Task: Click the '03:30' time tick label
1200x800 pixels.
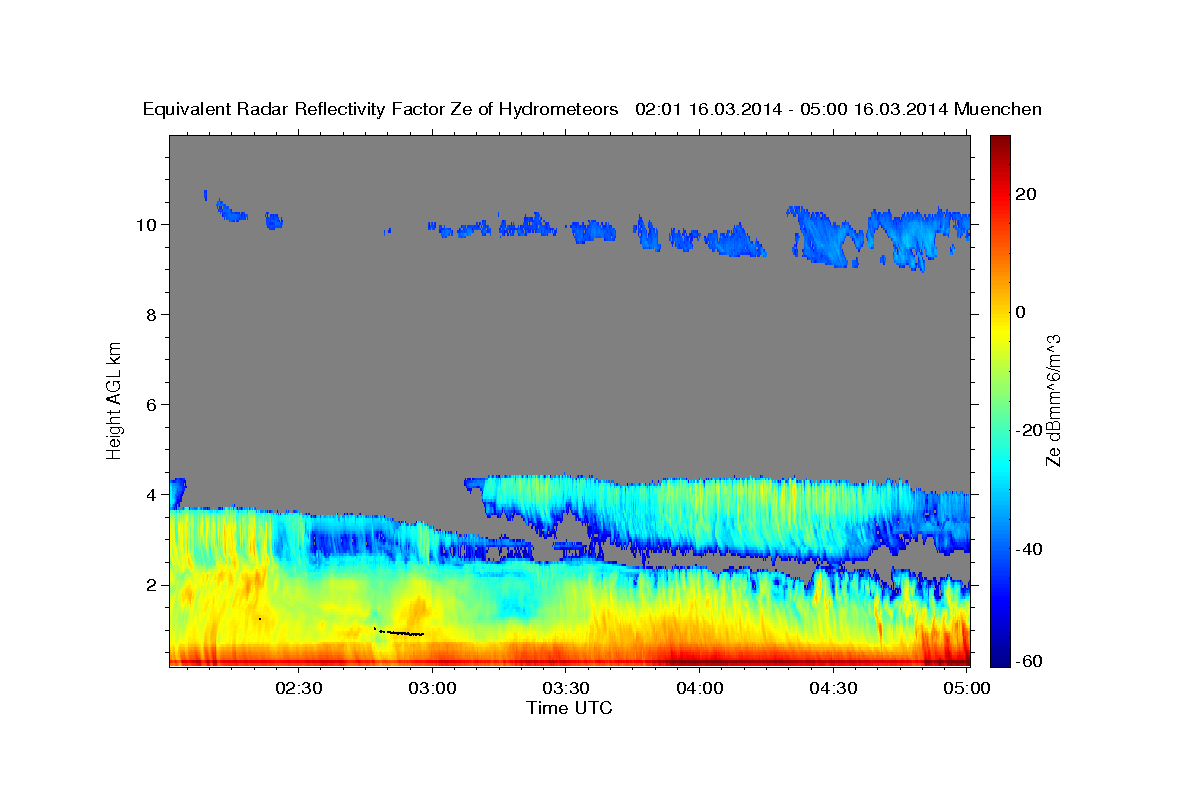Action: [x=566, y=688]
